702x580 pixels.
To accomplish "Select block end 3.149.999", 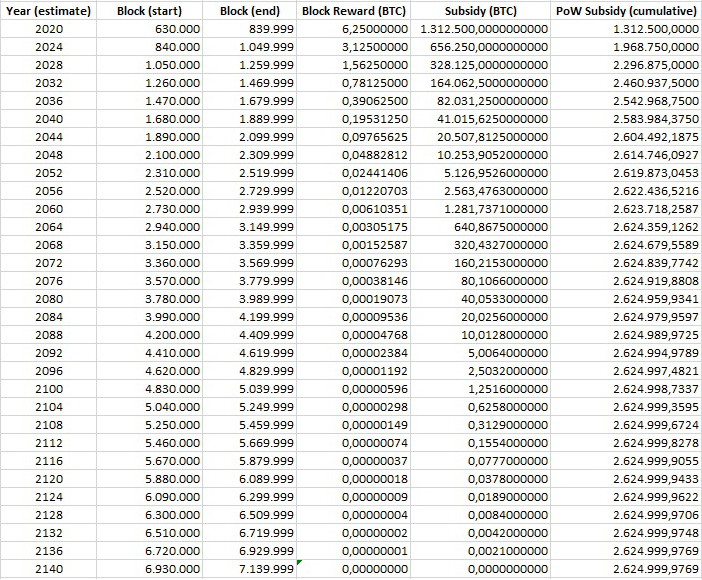I will coord(249,227).
